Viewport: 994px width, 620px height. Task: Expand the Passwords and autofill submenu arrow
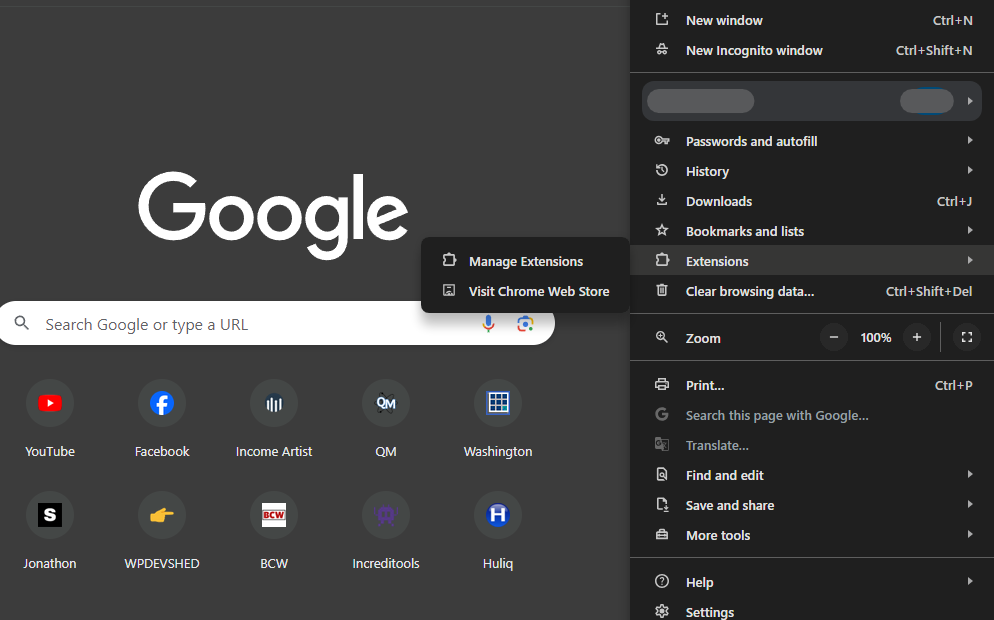pyautogui.click(x=970, y=140)
